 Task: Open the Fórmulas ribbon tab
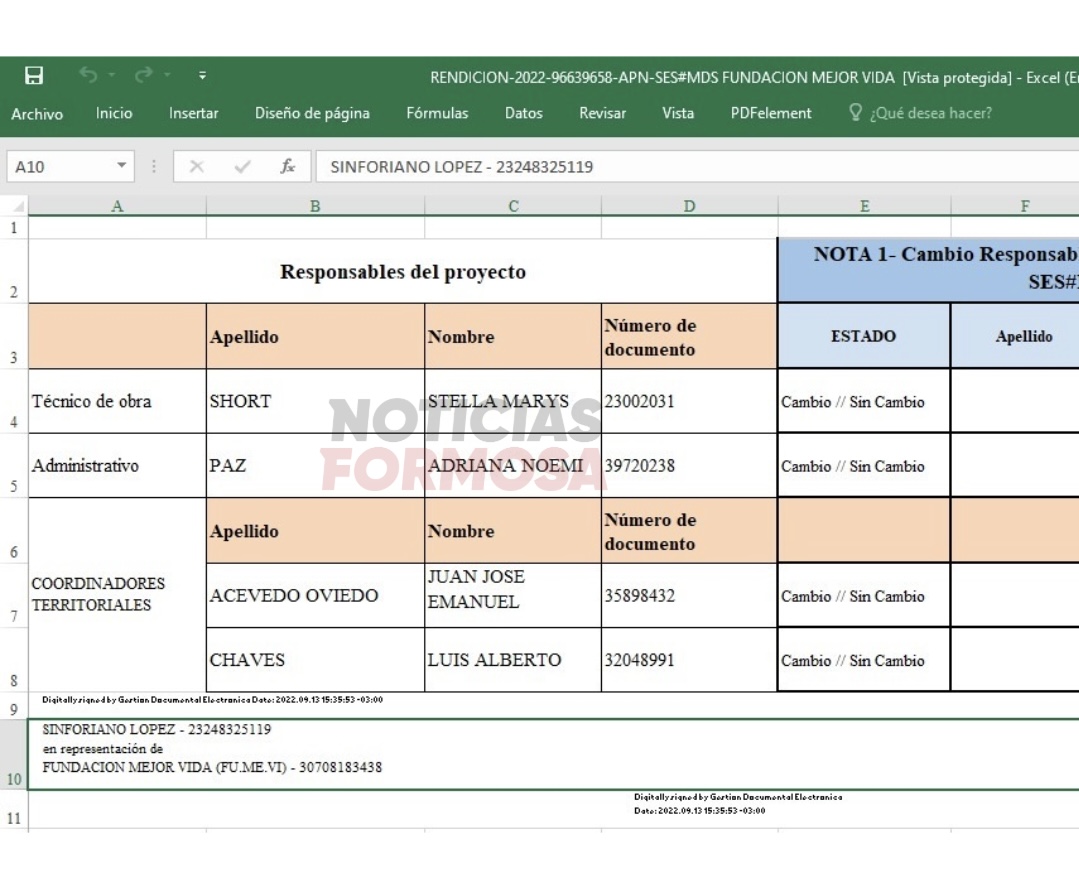(x=437, y=113)
